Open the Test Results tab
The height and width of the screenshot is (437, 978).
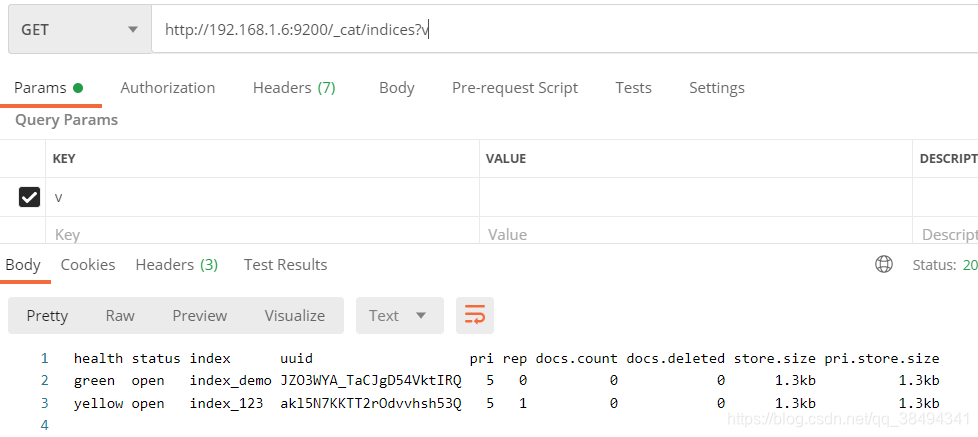(x=286, y=265)
